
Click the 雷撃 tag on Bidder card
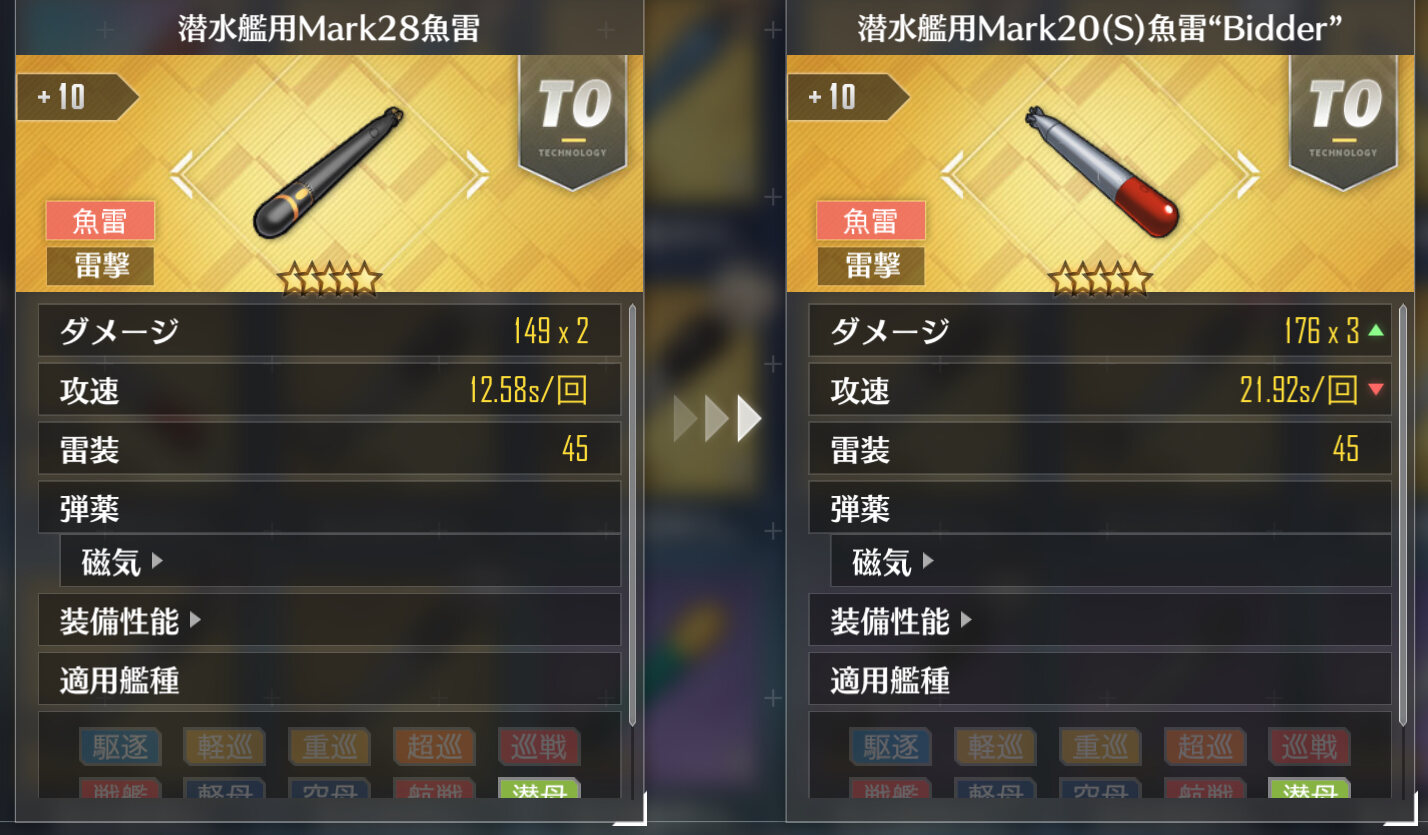[871, 266]
